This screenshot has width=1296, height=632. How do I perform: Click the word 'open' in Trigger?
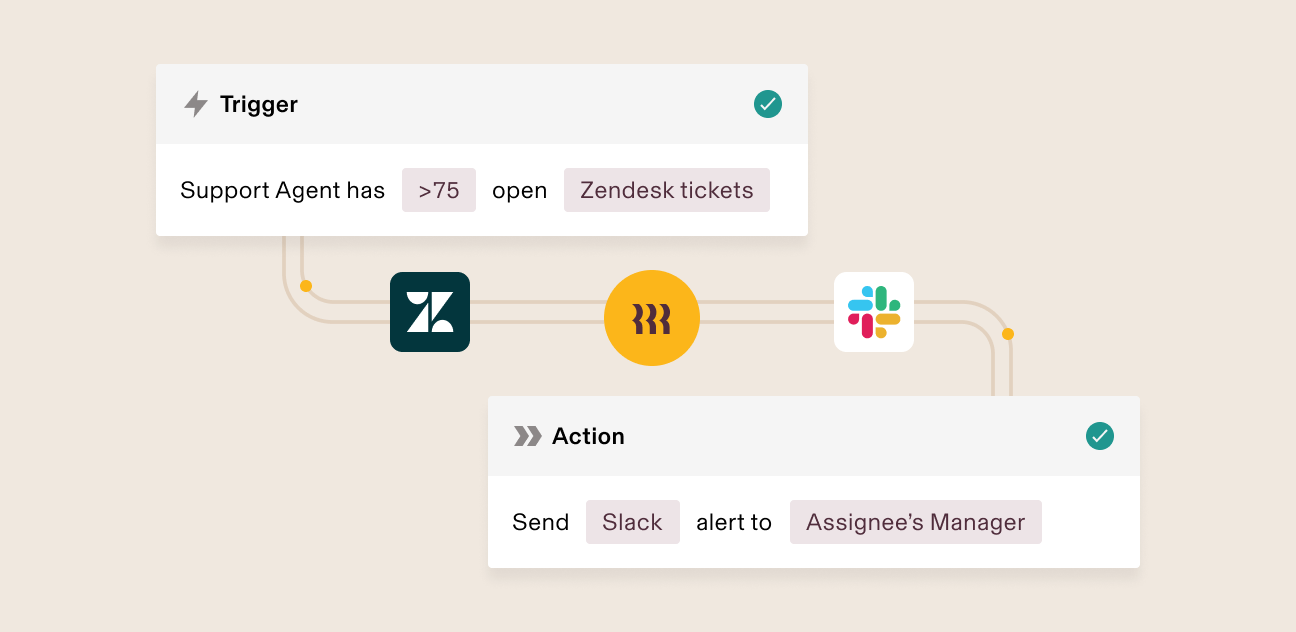pyautogui.click(x=520, y=191)
